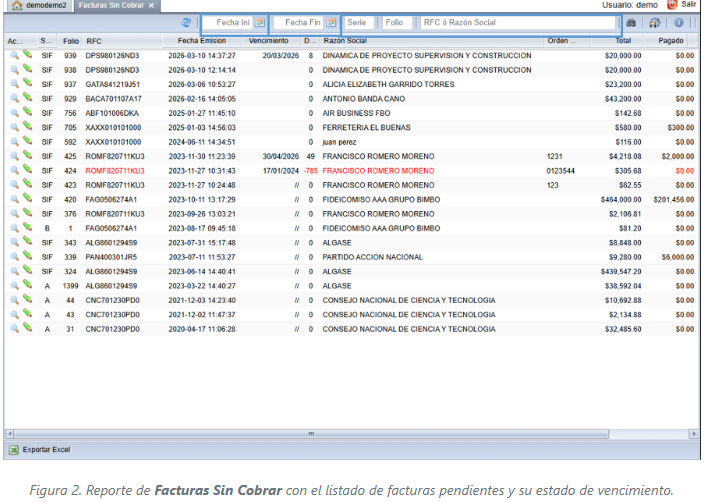The height and width of the screenshot is (502, 704).
Task: Sort by the Vencimiento column header
Action: [x=268, y=41]
